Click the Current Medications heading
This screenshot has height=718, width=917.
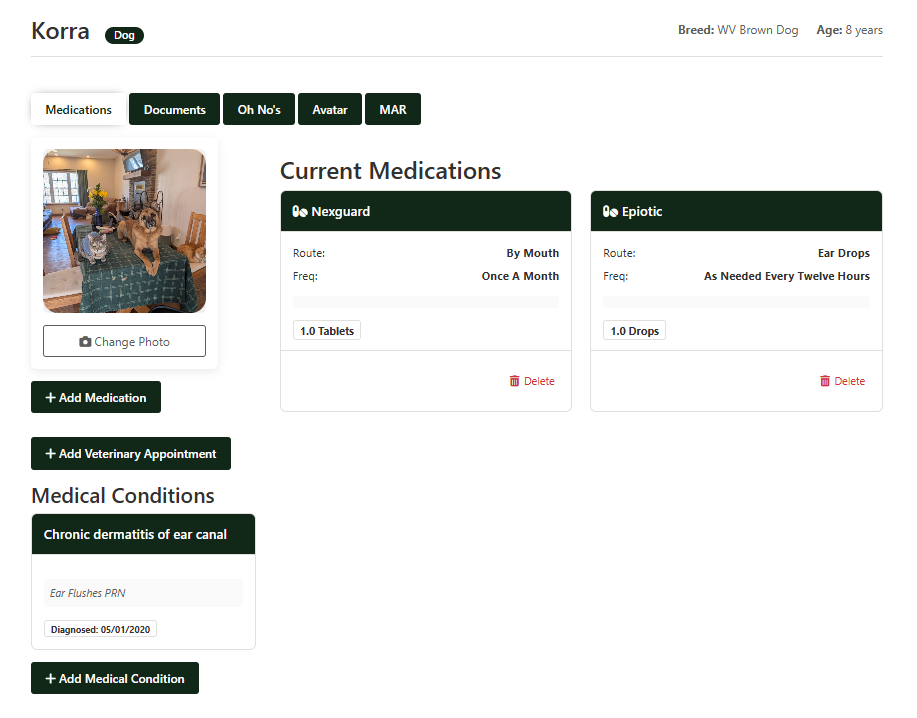tap(391, 171)
